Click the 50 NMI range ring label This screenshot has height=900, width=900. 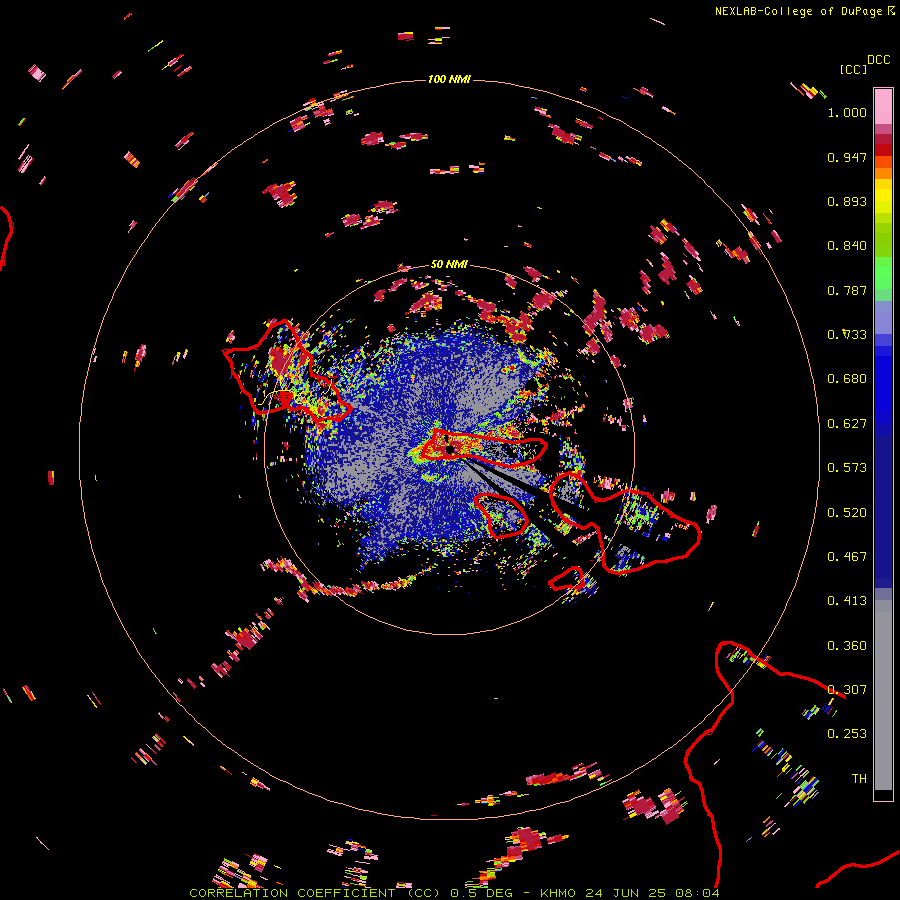pos(449,264)
